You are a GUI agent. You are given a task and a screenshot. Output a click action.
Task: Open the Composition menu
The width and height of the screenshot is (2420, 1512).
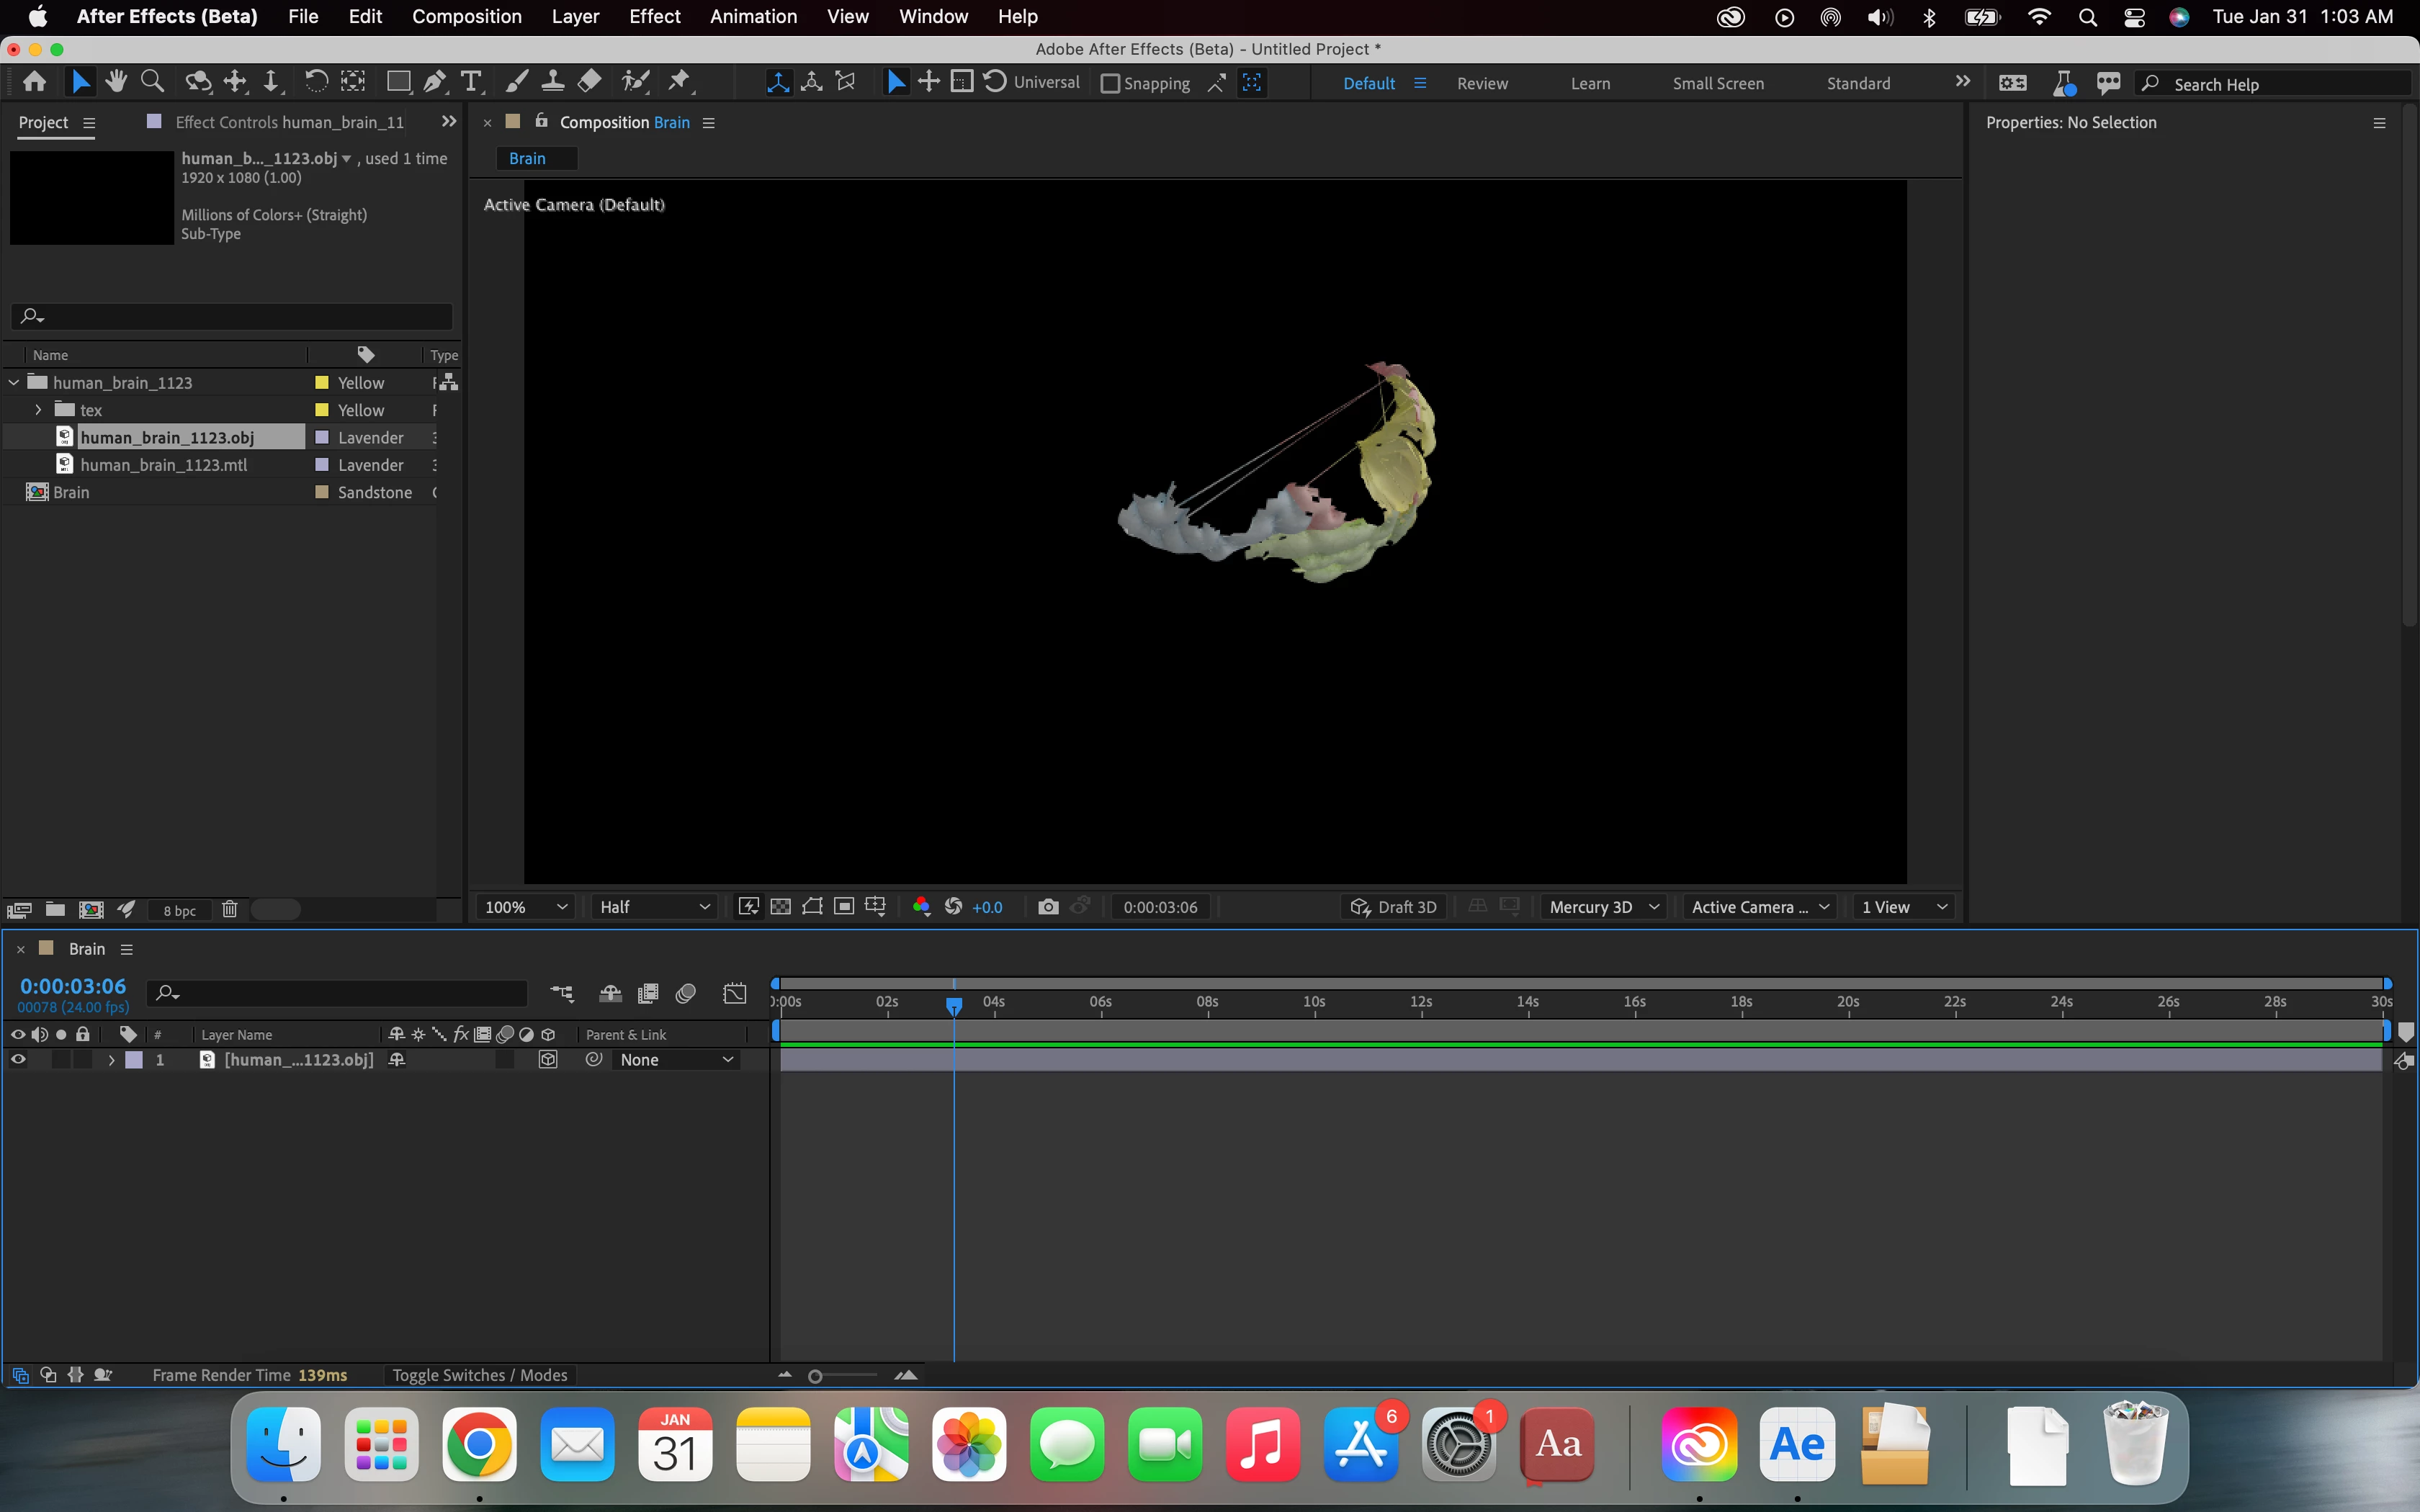coord(466,17)
